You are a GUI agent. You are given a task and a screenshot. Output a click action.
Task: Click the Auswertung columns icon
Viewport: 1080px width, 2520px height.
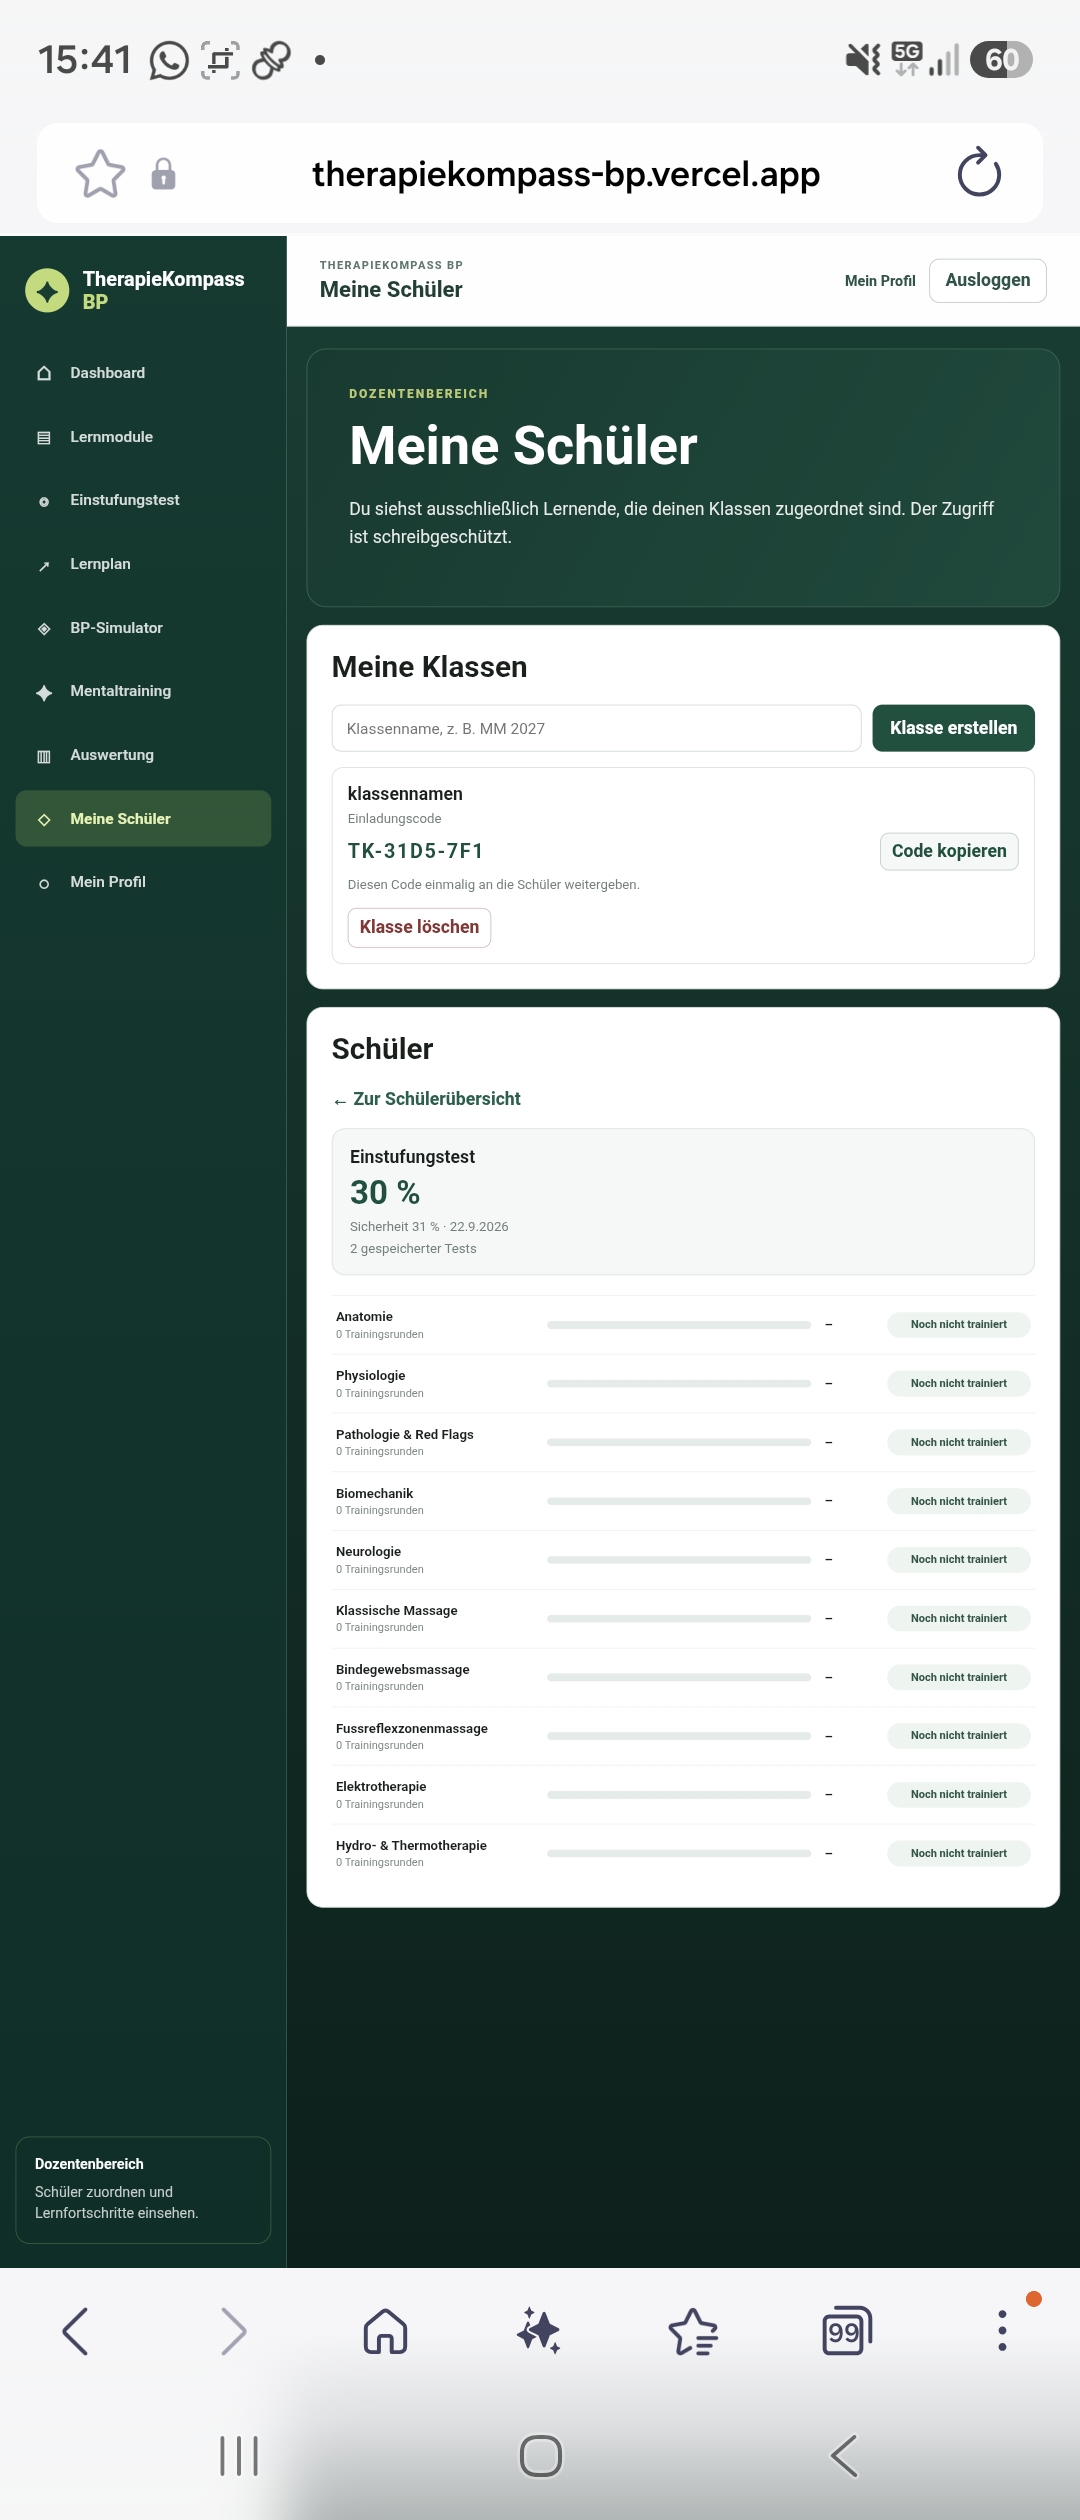pyautogui.click(x=44, y=757)
